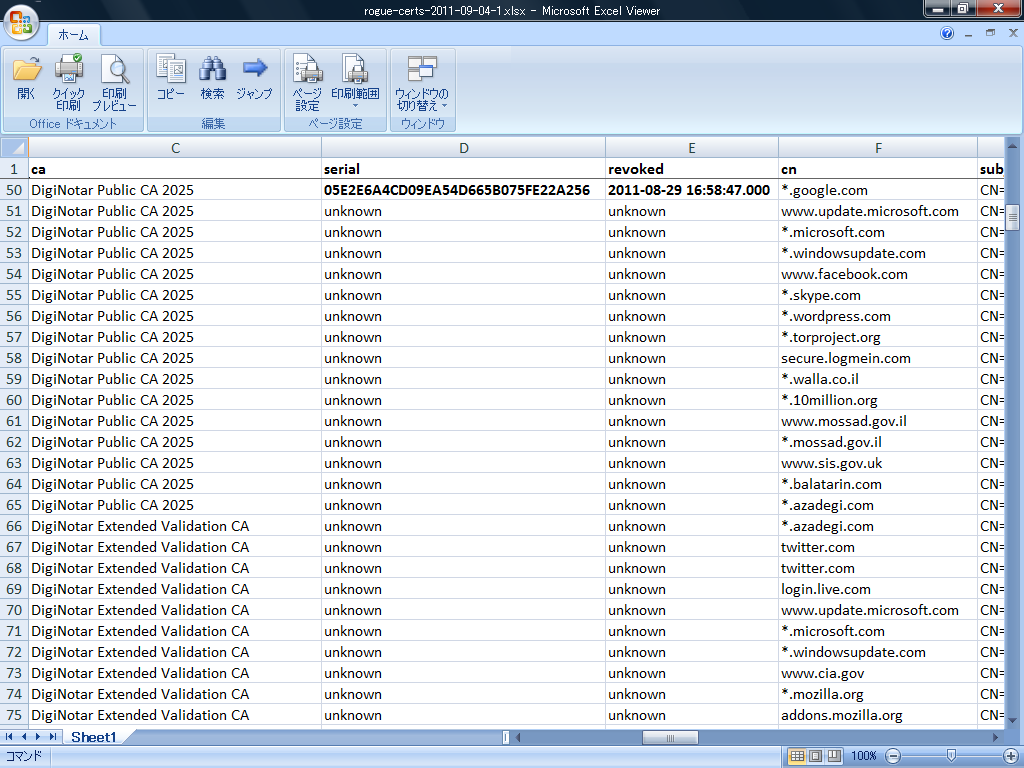Select the Sheet1 worksheet tab
1024x768 pixels.
93,737
